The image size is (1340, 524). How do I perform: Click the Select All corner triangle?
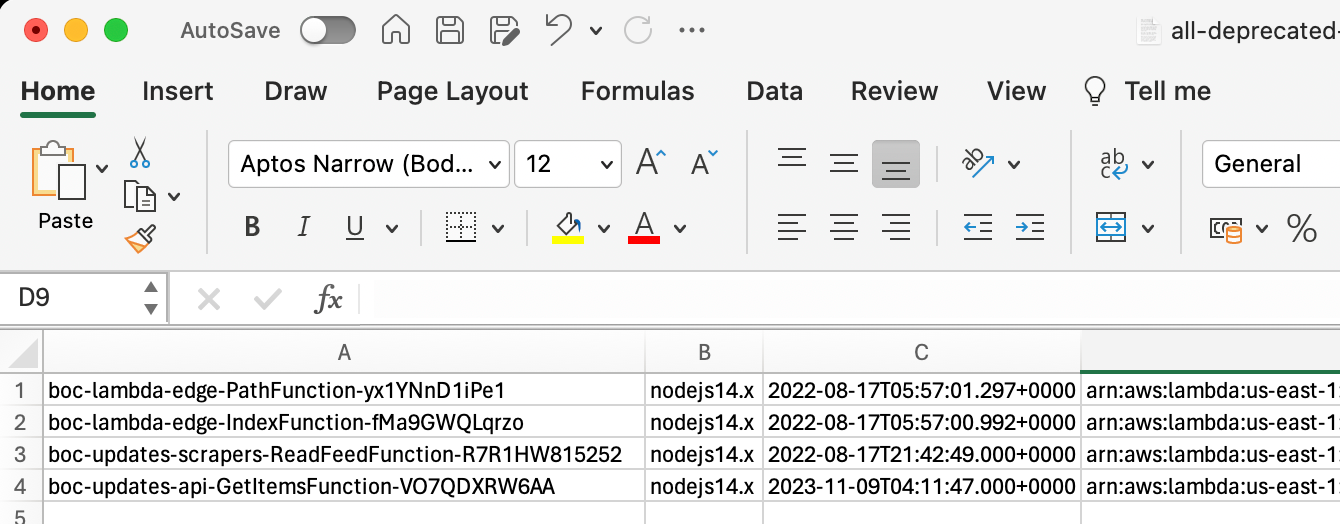coord(23,352)
